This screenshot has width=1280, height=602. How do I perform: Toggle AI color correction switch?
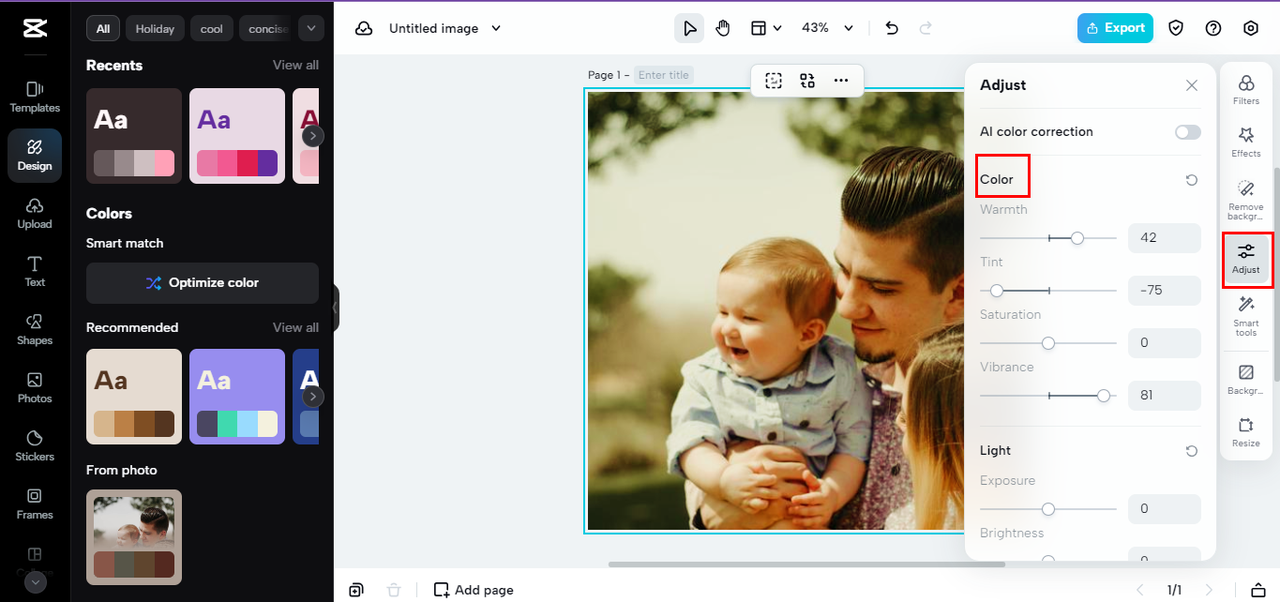point(1188,132)
